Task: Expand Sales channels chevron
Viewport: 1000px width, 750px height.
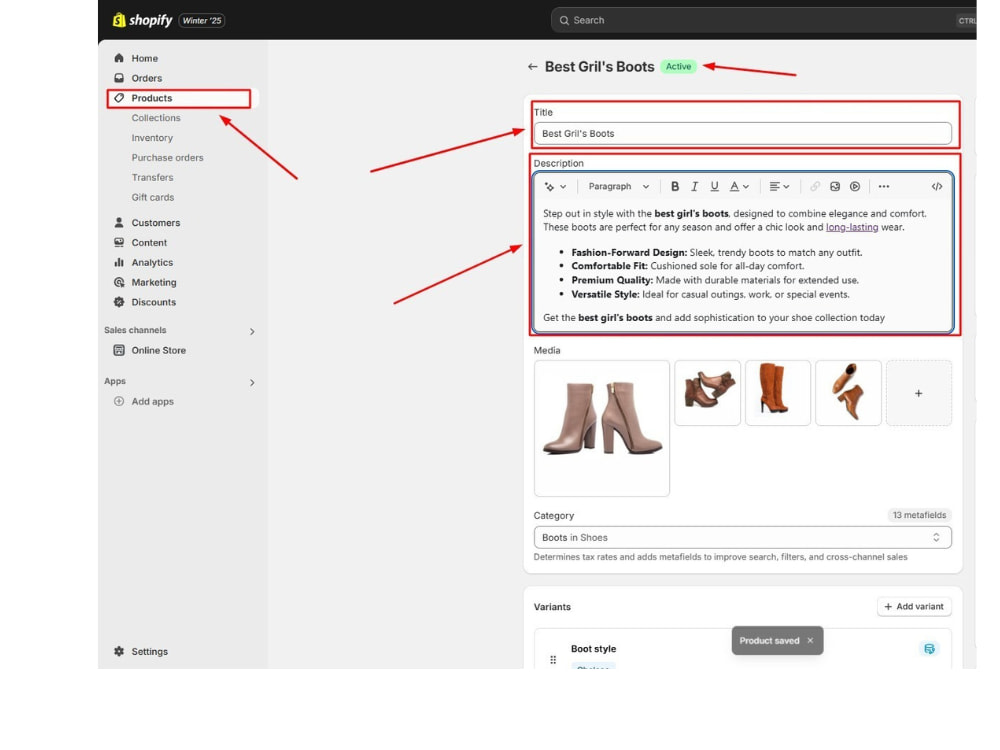Action: [252, 332]
